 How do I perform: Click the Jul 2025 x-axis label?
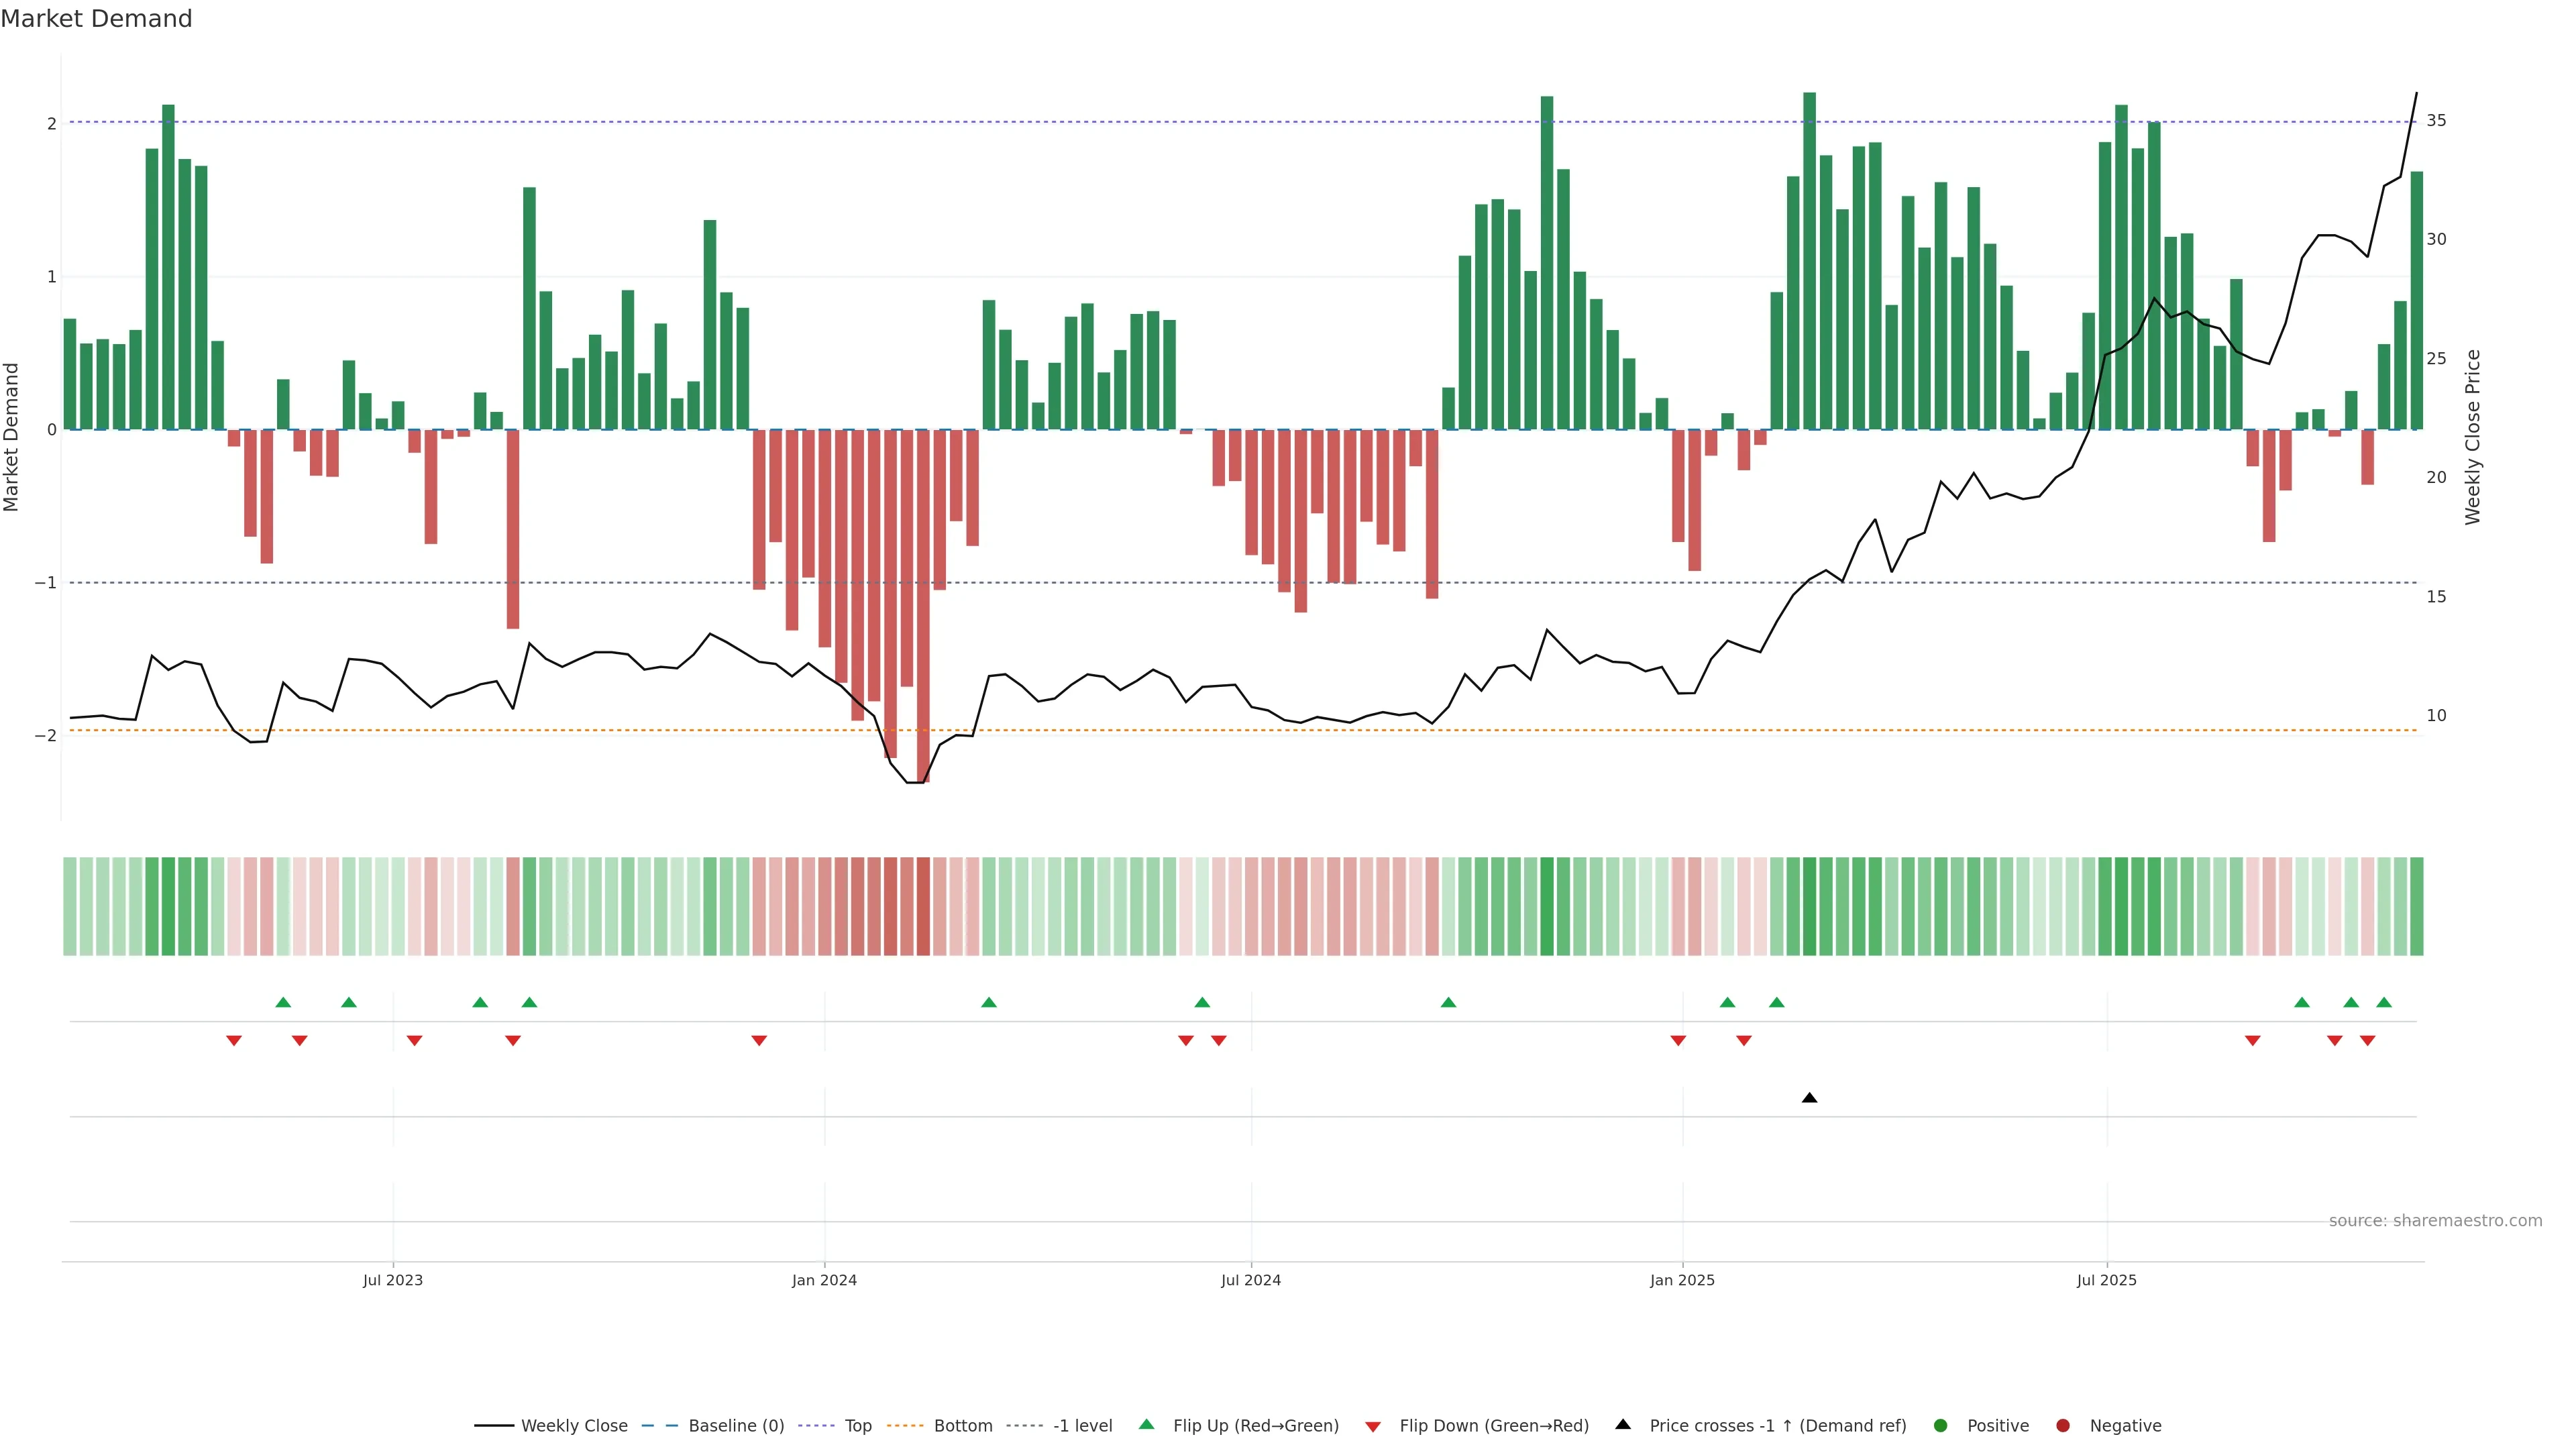pos(2106,1280)
